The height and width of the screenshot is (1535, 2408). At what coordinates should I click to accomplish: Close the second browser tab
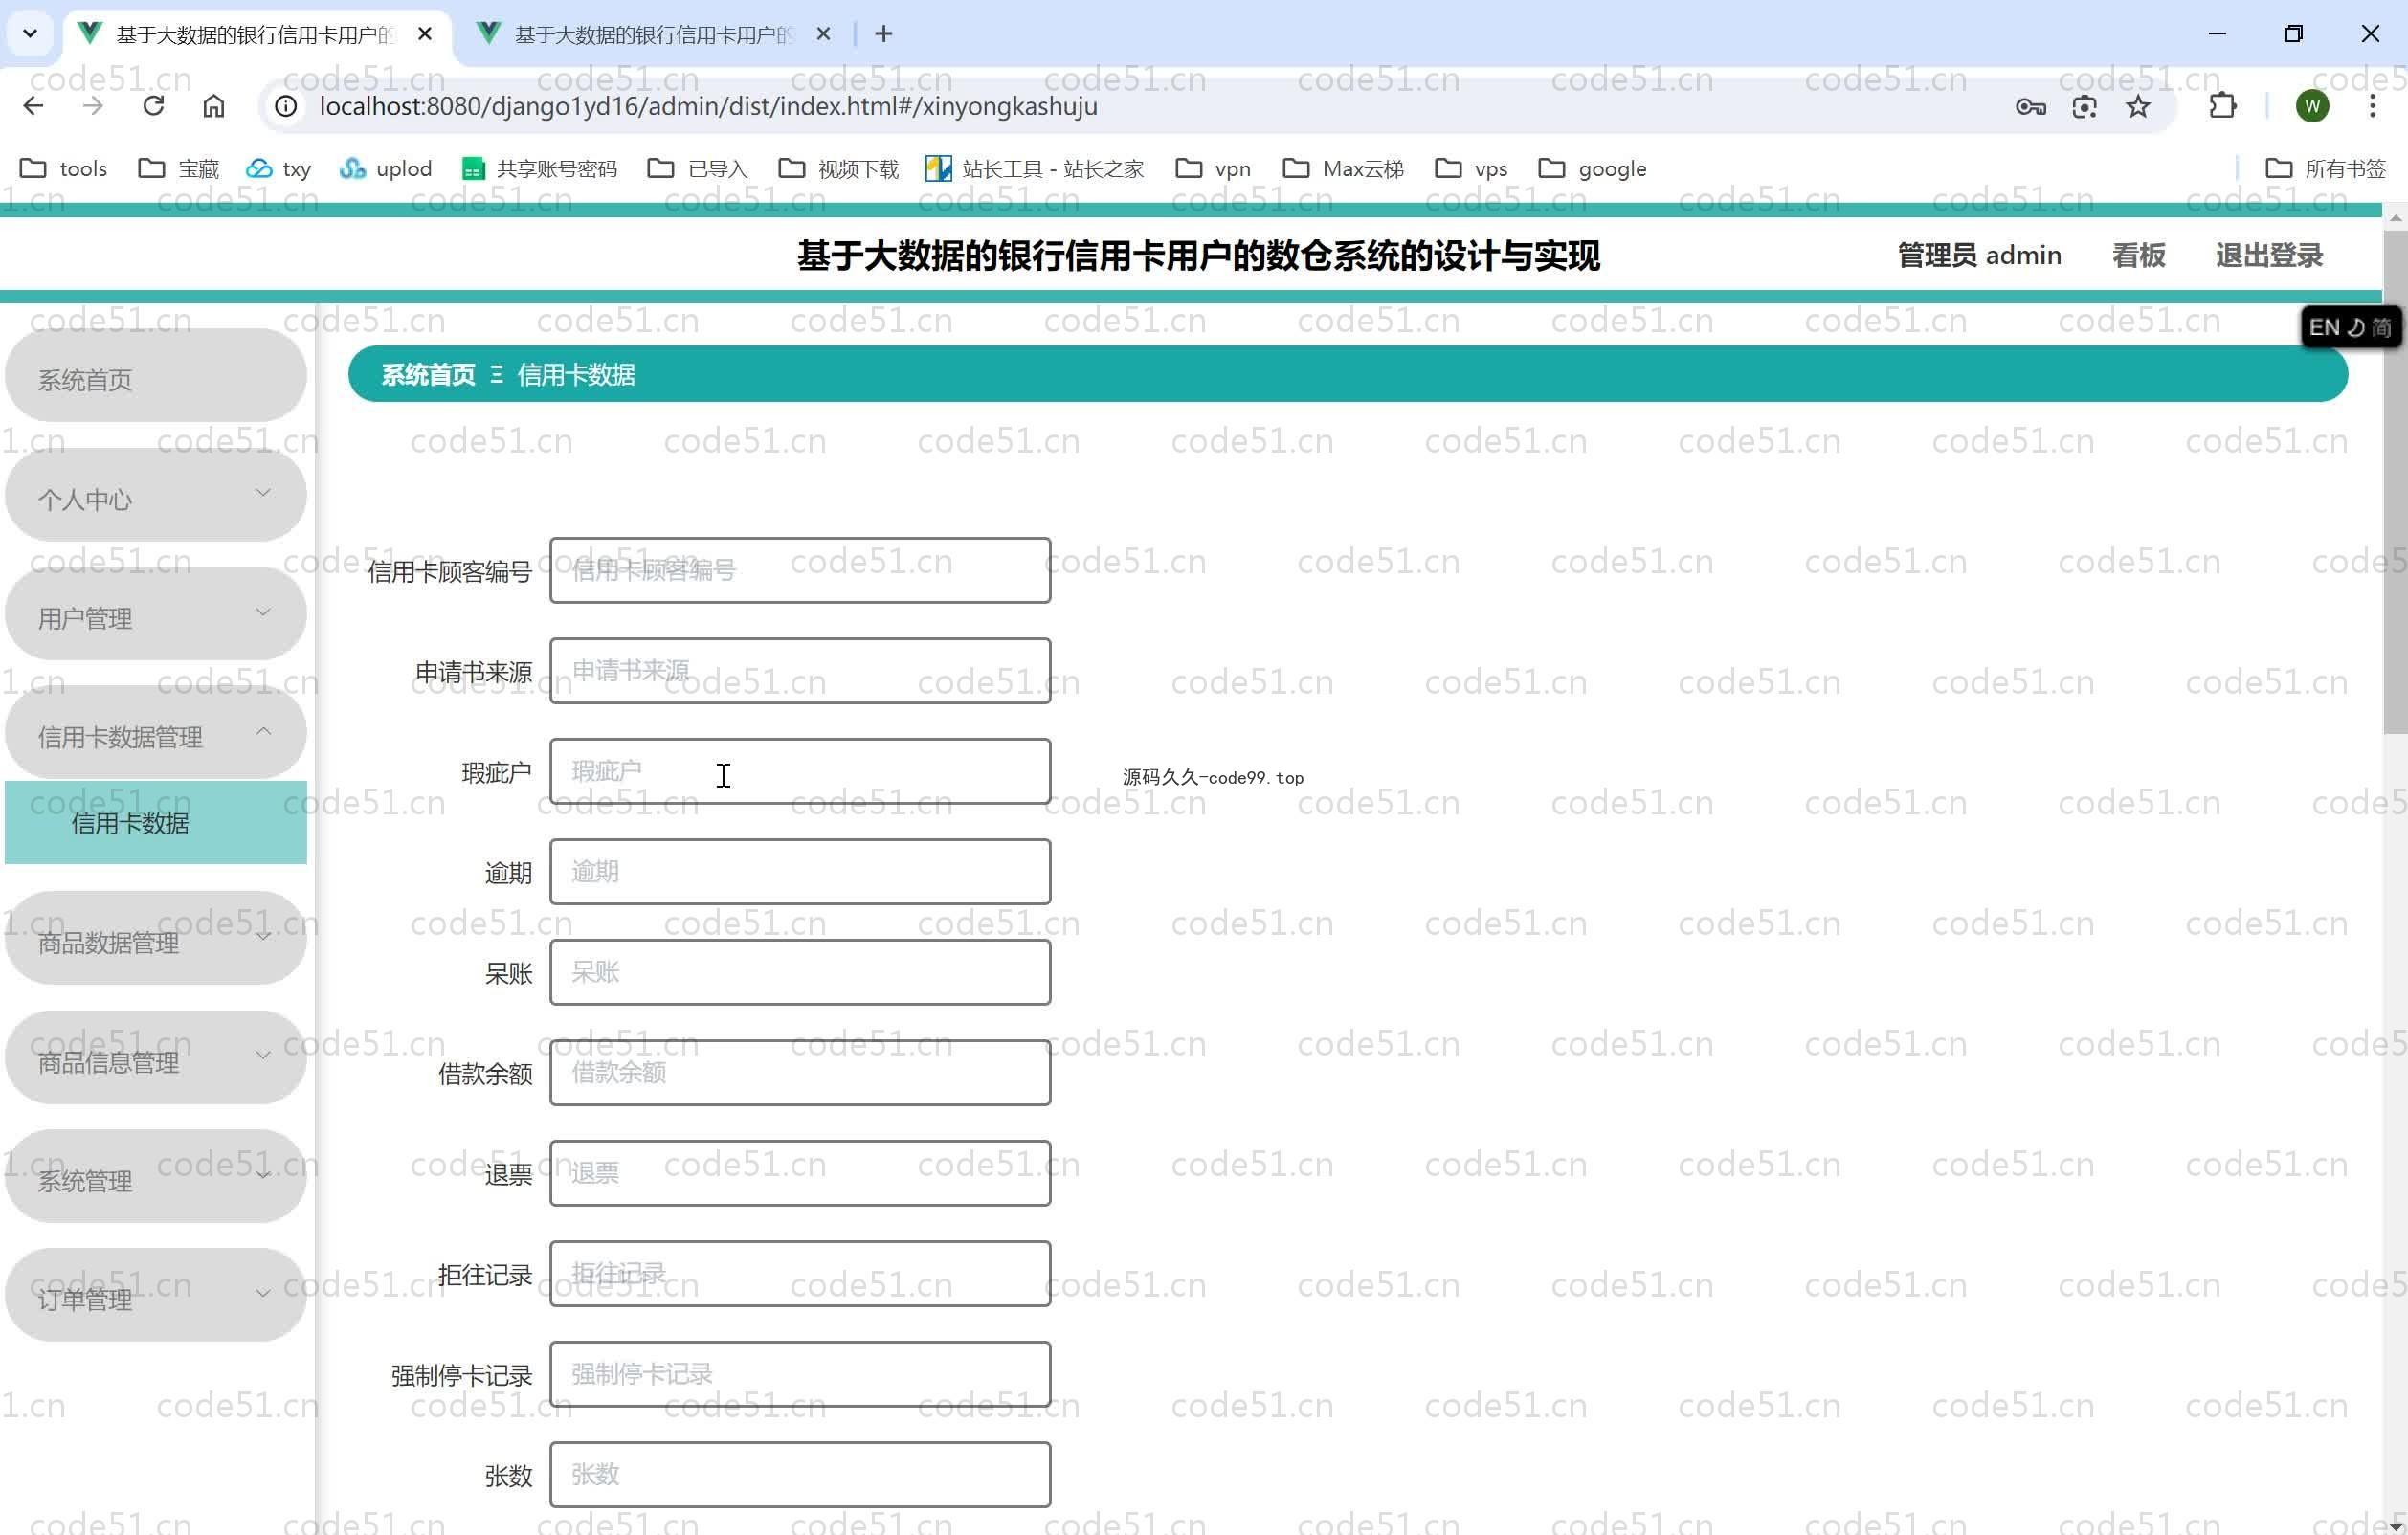(823, 34)
